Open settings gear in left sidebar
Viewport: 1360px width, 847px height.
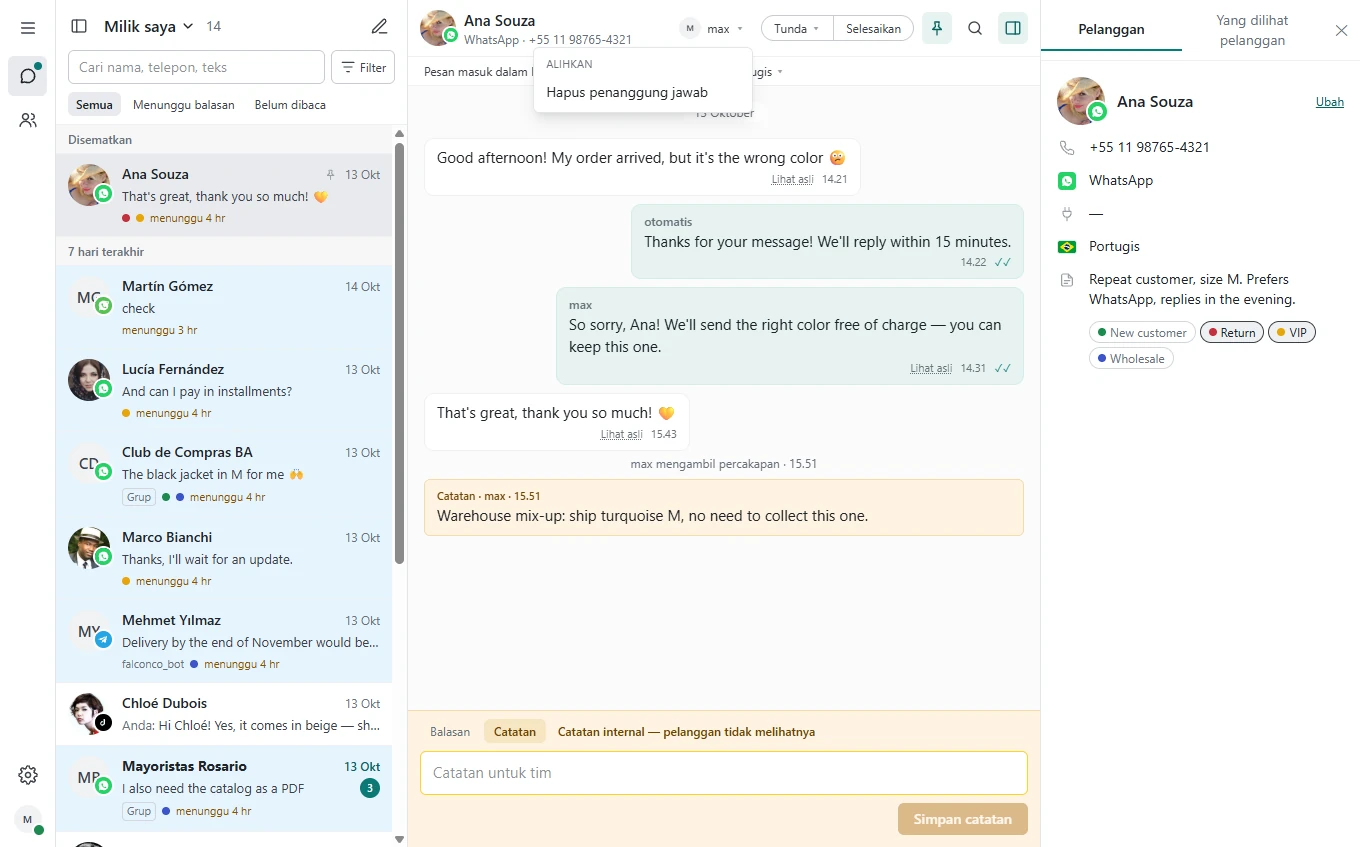click(28, 775)
